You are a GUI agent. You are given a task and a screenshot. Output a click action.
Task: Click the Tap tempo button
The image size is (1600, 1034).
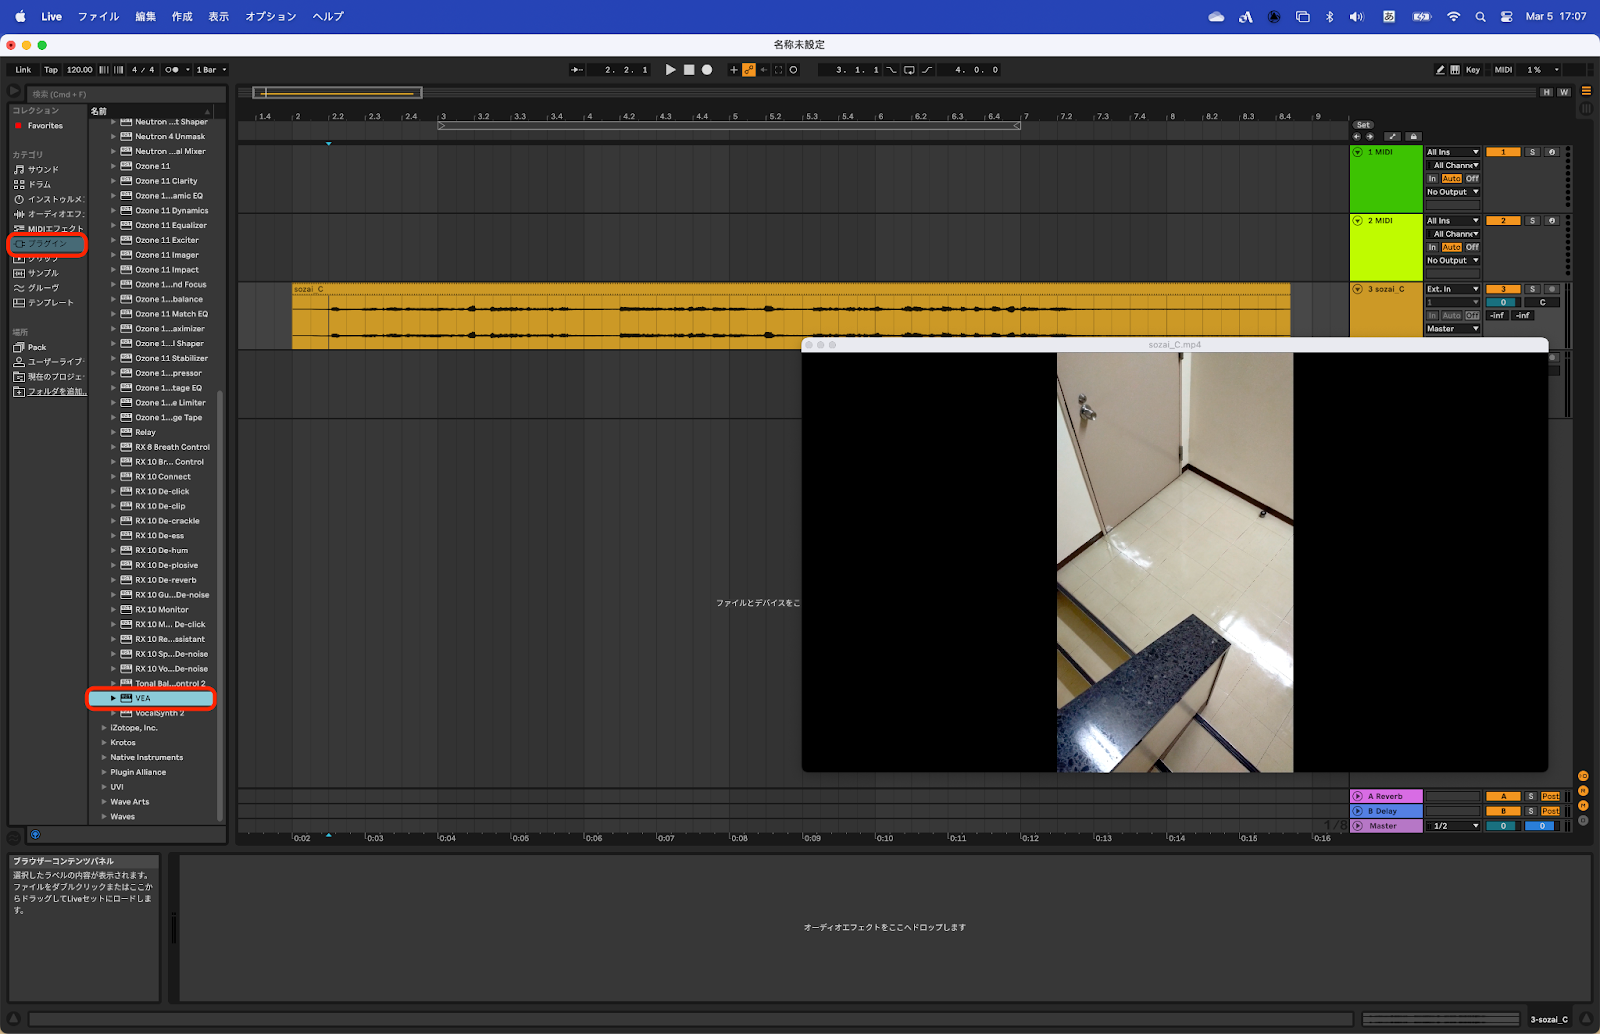point(51,70)
